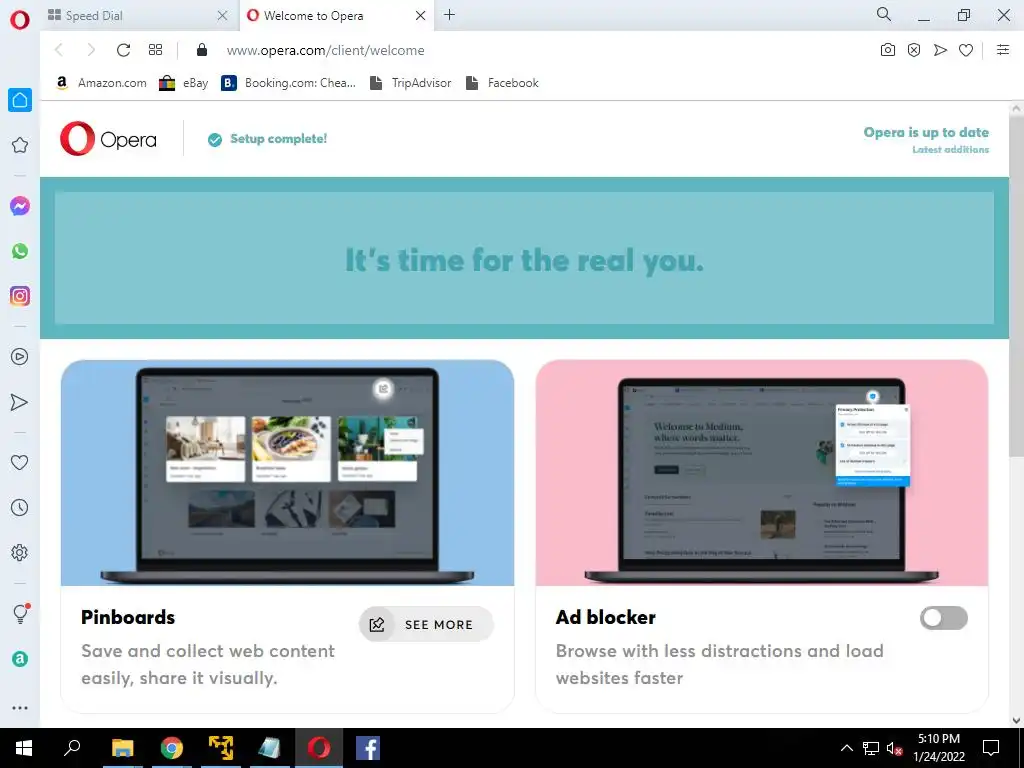Take a snapshot with camera icon
The width and height of the screenshot is (1024, 768).
888,50
